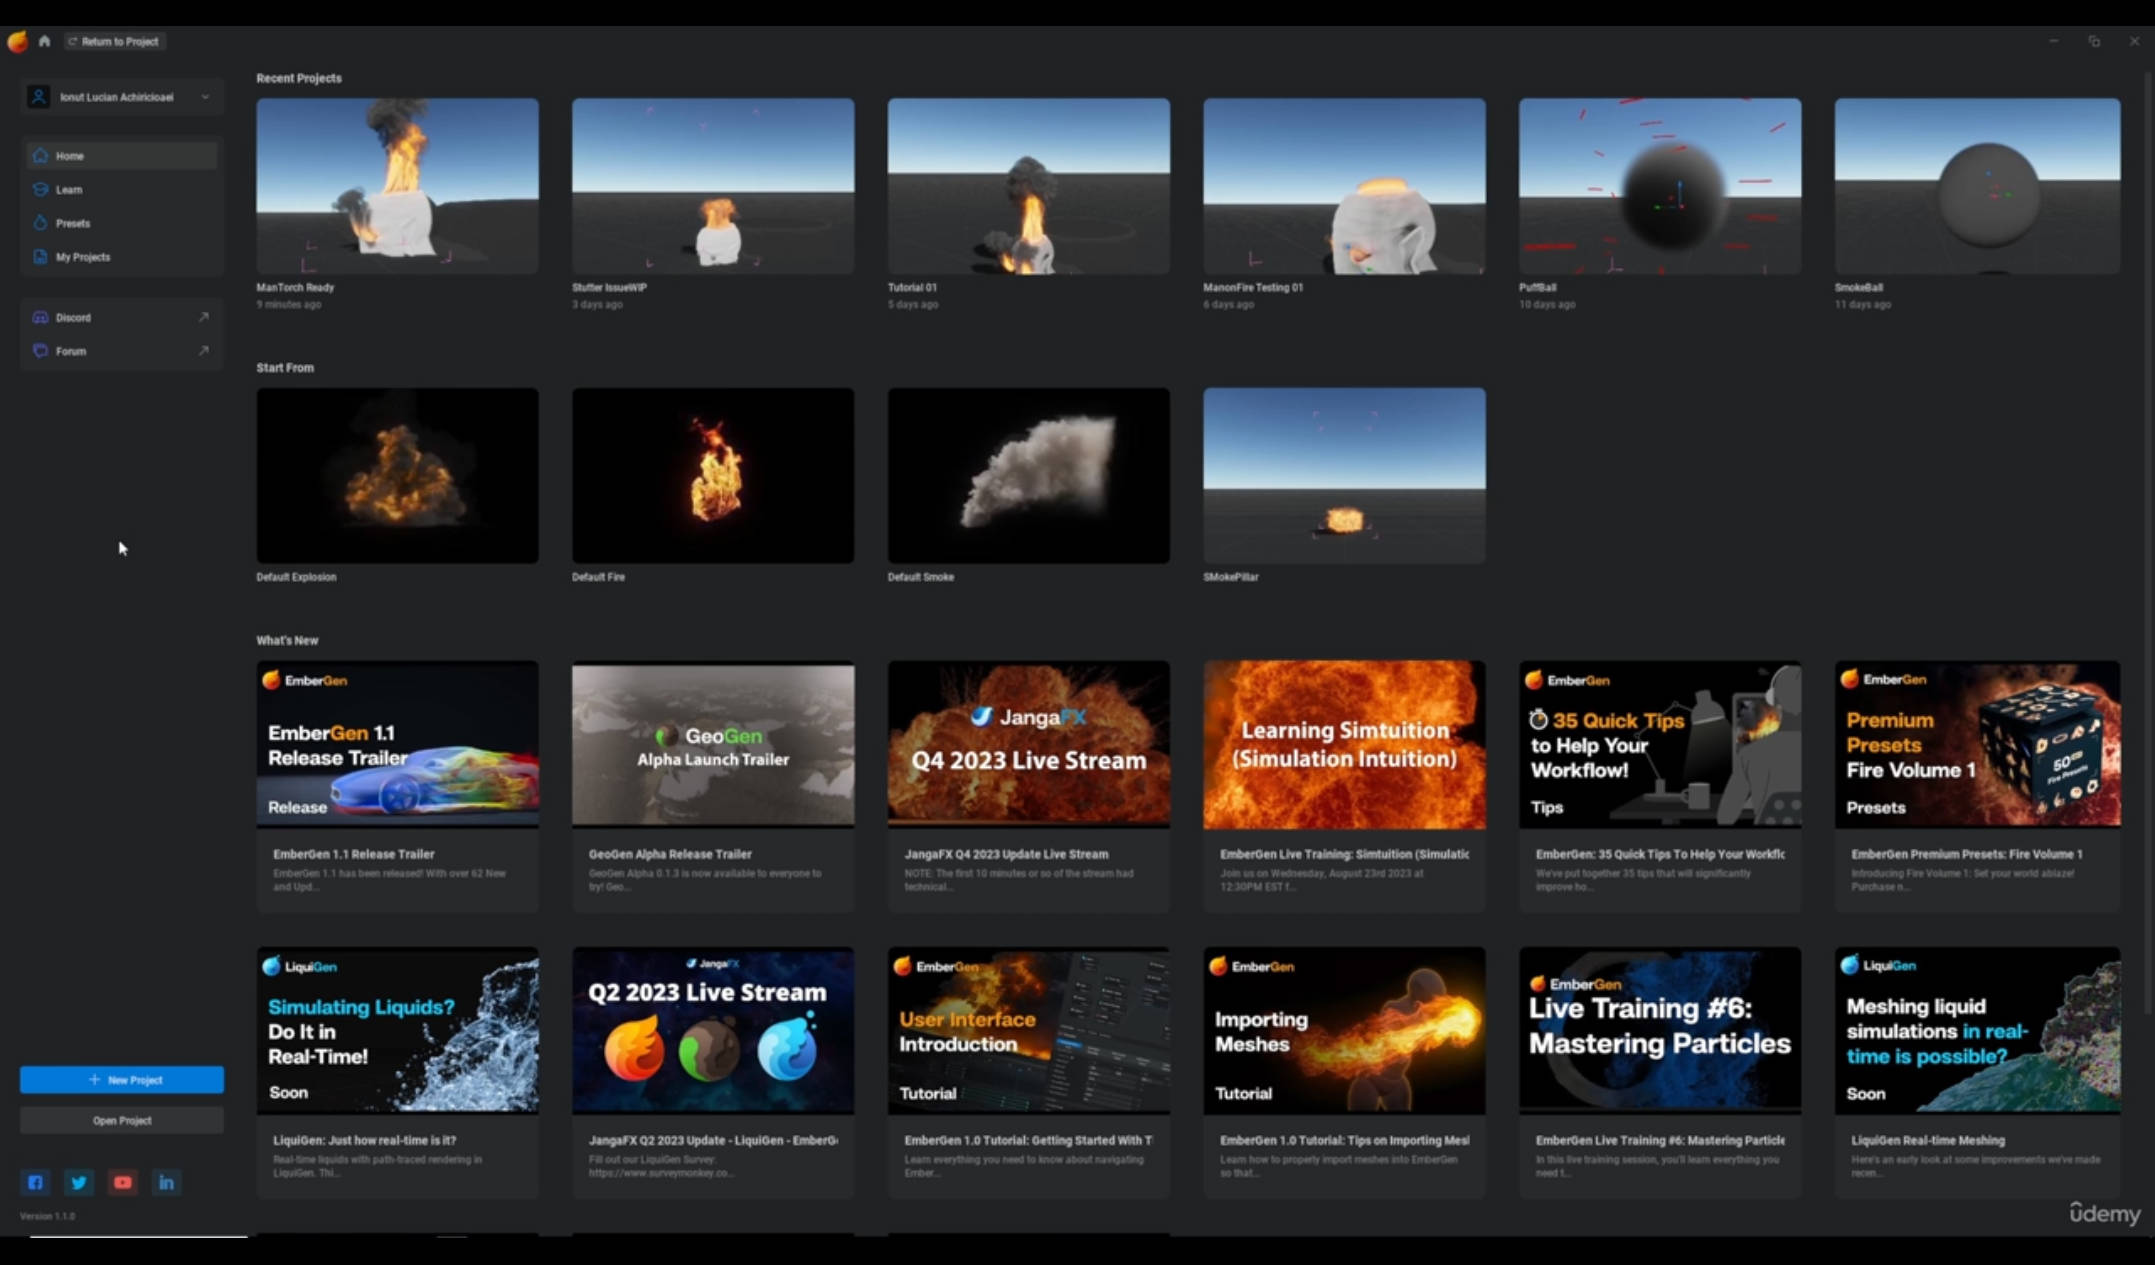
Task: Click 'EmberGen 1.1 Release Trailer' title text
Action: click(x=353, y=854)
